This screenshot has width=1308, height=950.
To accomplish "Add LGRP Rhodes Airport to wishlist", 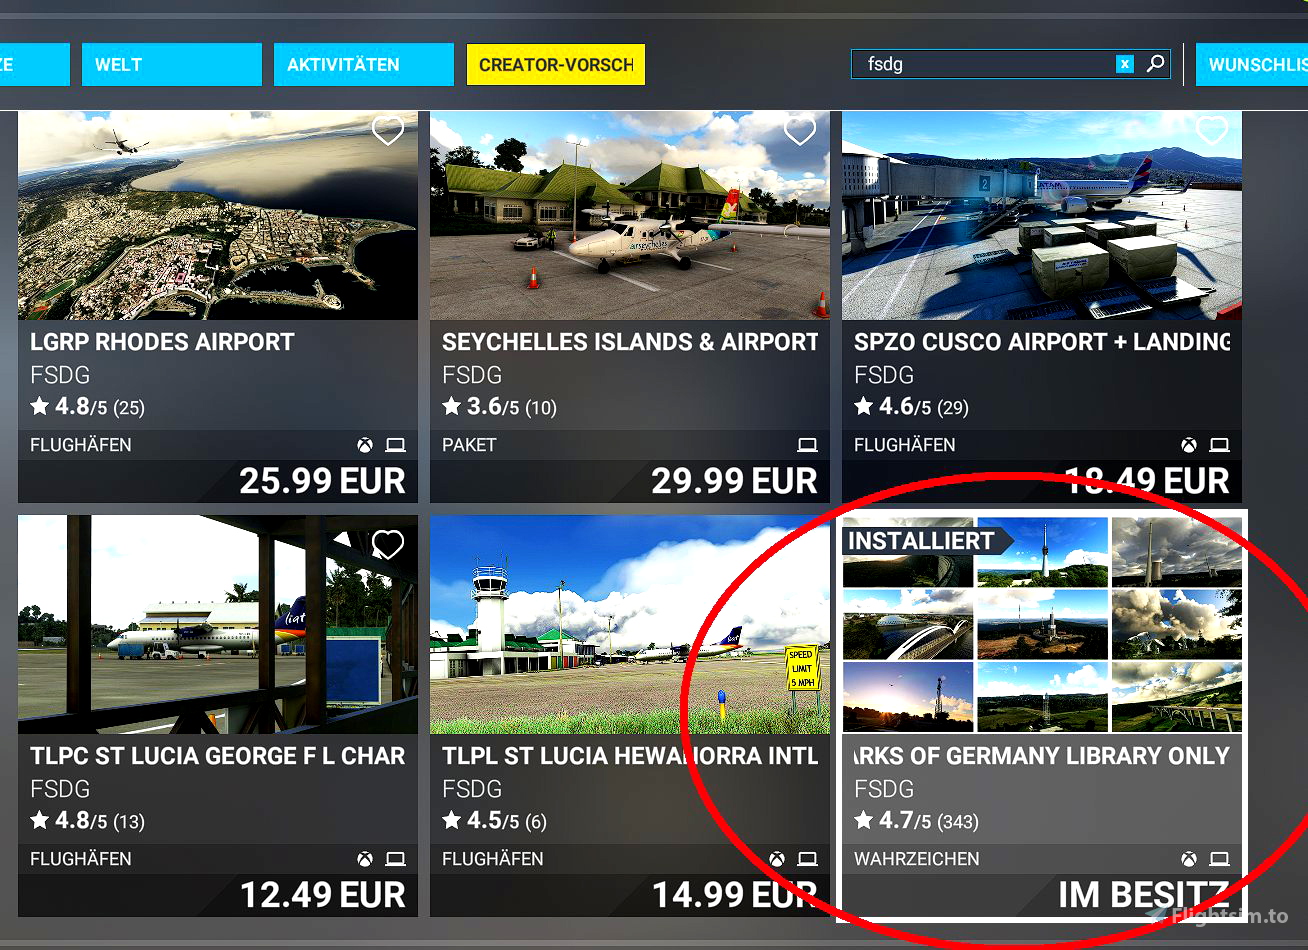I will (388, 130).
